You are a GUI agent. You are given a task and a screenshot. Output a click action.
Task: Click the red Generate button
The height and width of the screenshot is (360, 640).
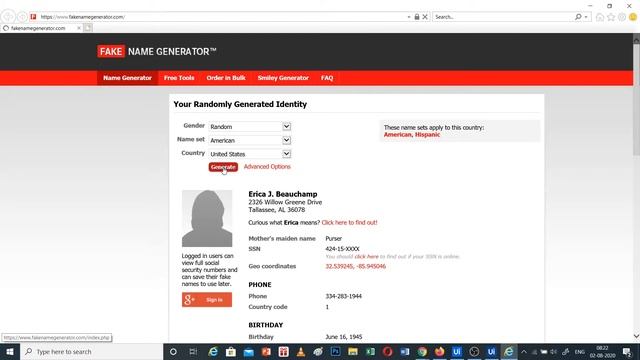point(223,167)
